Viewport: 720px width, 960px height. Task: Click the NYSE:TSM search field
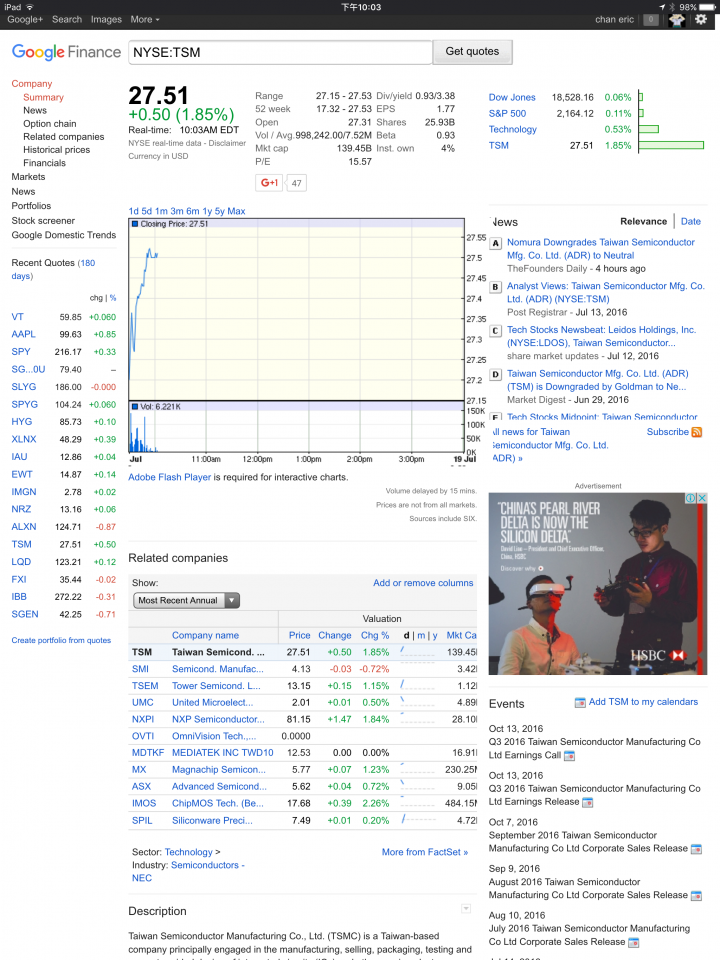click(x=280, y=52)
